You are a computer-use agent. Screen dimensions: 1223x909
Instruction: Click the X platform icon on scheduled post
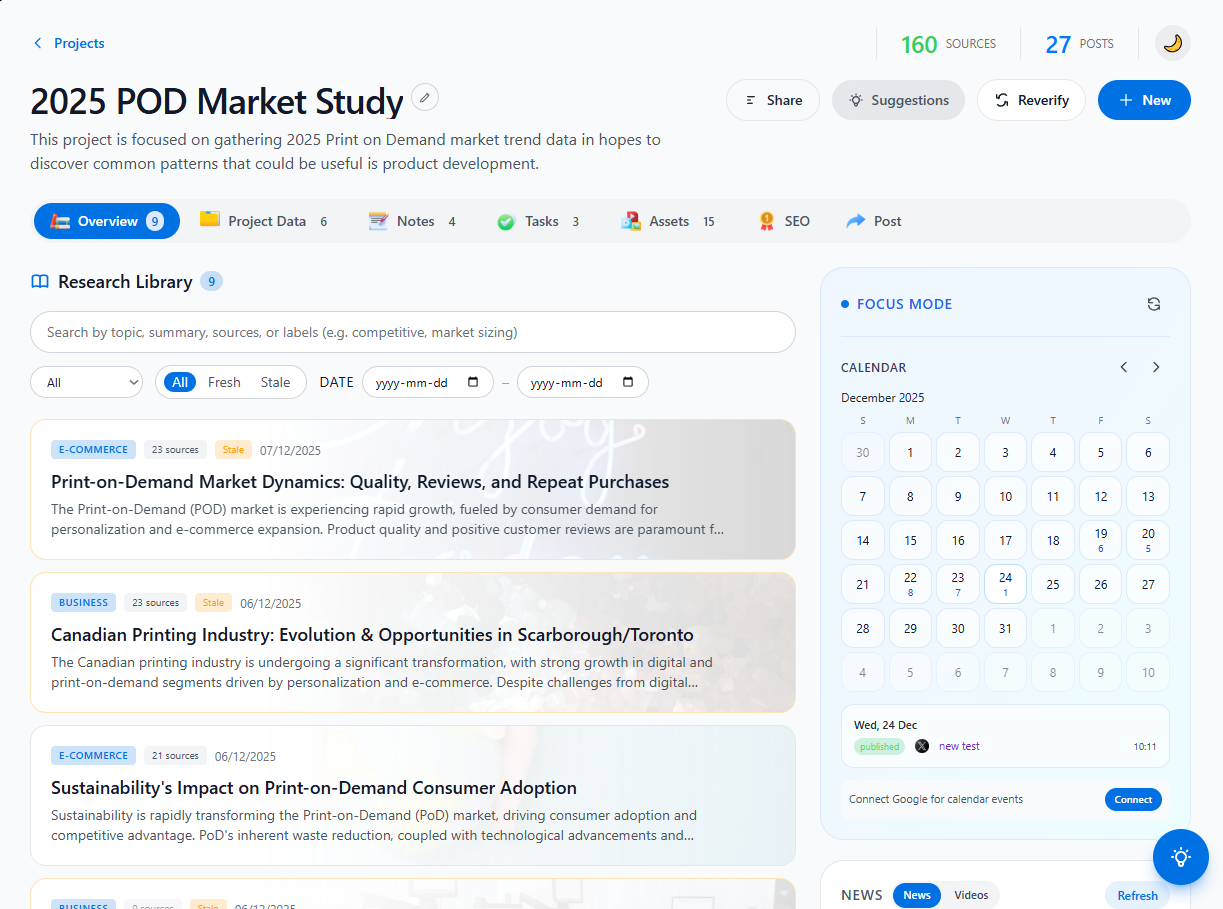pos(921,746)
